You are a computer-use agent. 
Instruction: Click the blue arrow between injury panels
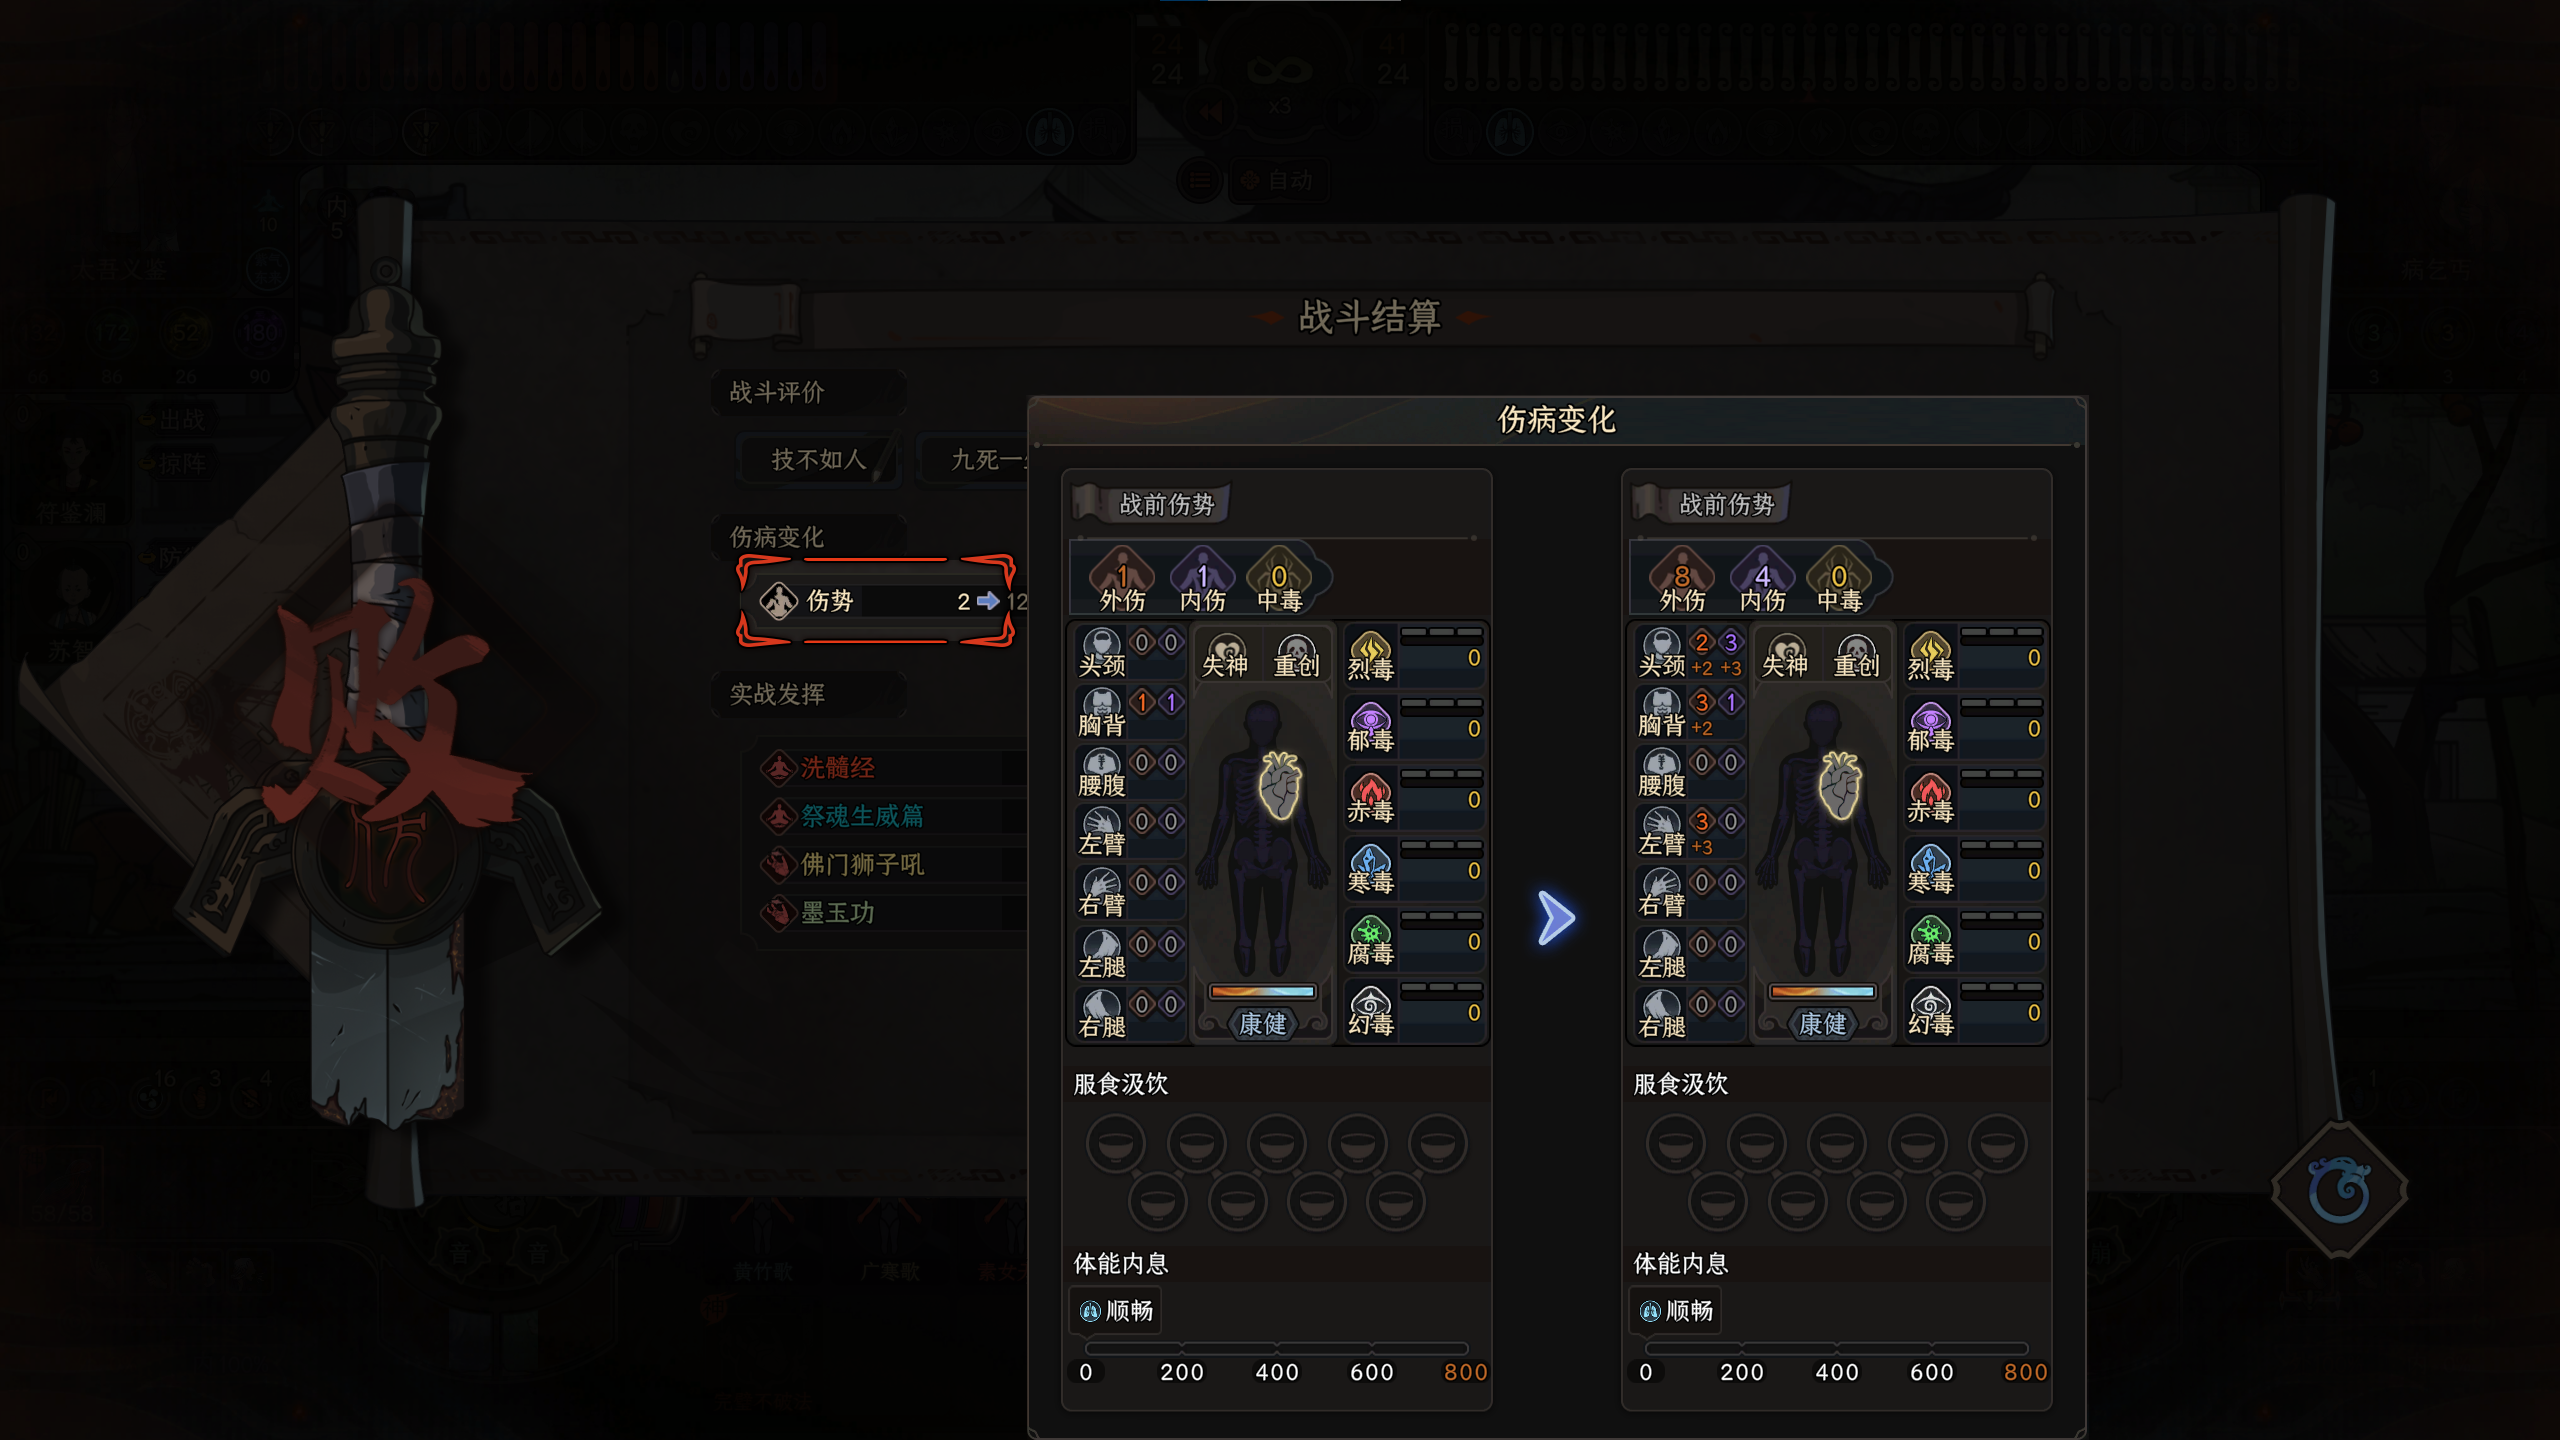click(1556, 917)
